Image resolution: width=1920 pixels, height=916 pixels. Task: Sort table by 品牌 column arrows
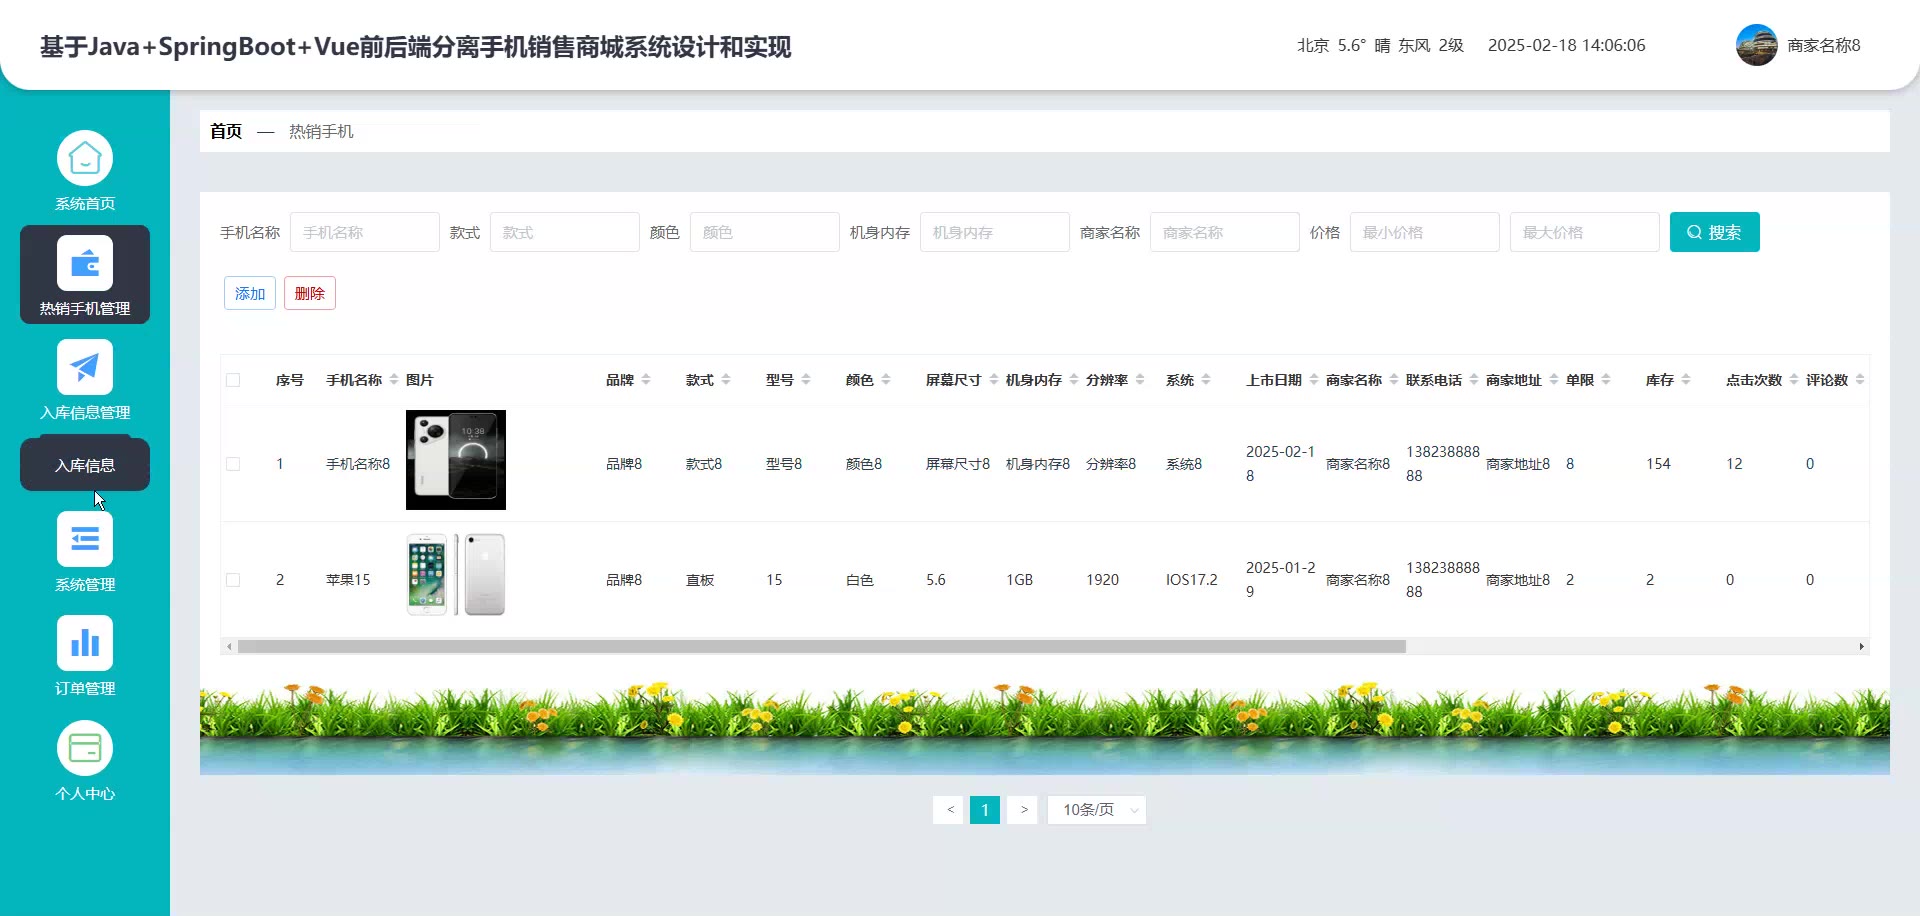pyautogui.click(x=646, y=380)
